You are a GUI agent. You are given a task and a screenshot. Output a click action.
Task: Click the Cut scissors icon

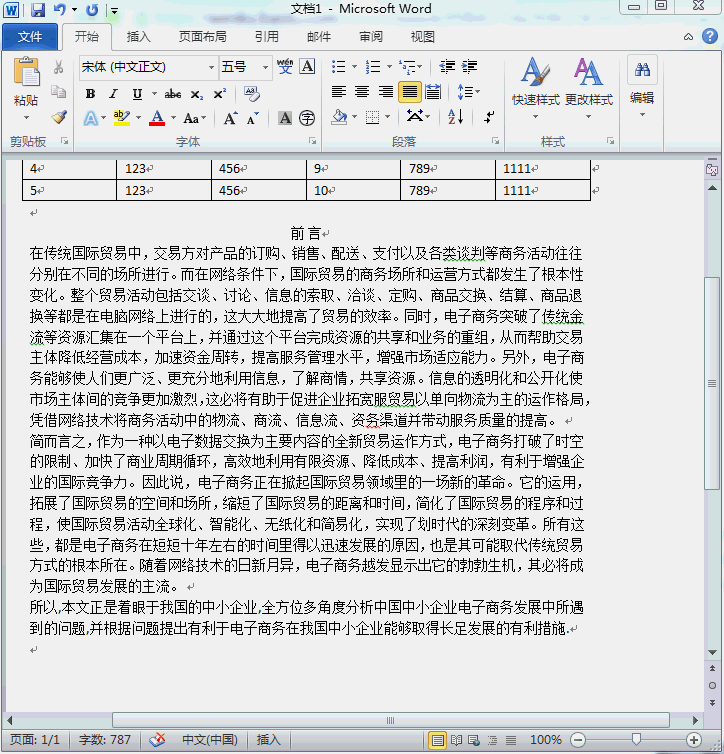tap(59, 67)
